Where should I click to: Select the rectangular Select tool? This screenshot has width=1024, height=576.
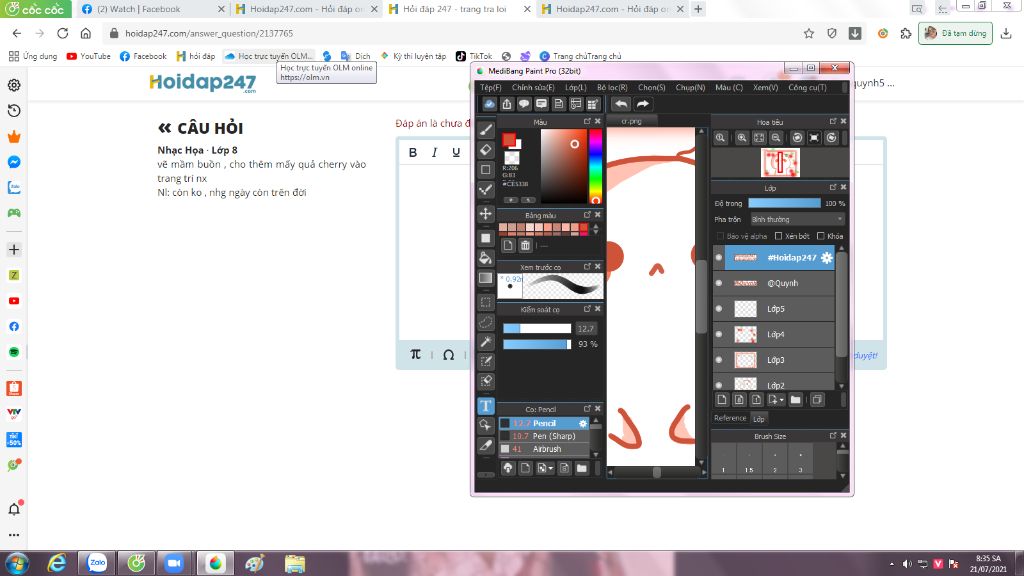pyautogui.click(x=485, y=302)
